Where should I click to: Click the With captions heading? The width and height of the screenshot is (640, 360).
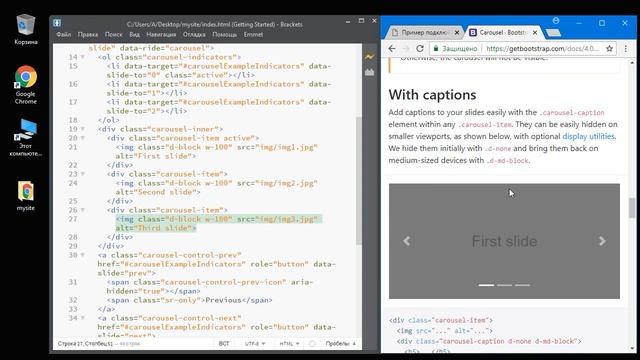(x=432, y=95)
